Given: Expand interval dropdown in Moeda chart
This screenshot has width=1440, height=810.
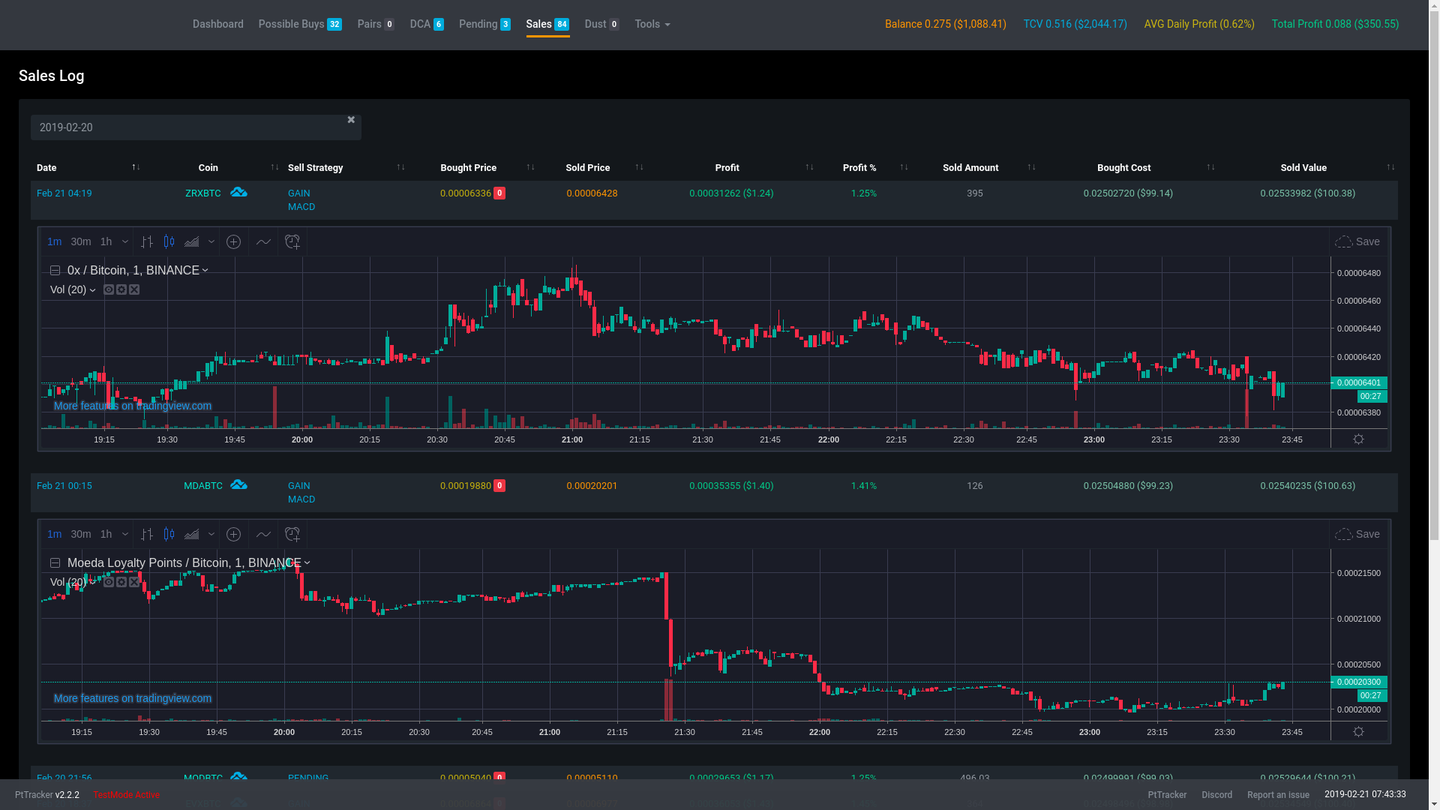Looking at the screenshot, I should 125,534.
